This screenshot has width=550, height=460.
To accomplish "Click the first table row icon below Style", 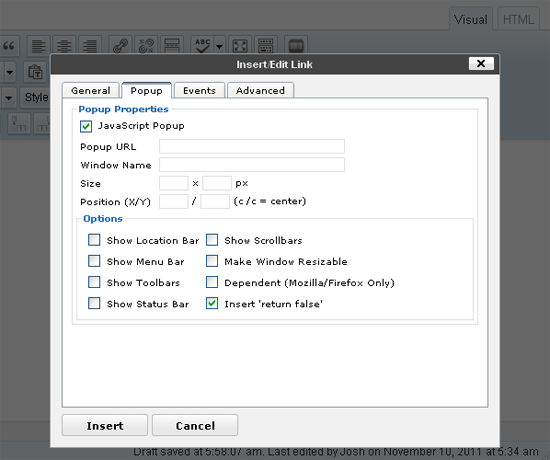I will 19,124.
